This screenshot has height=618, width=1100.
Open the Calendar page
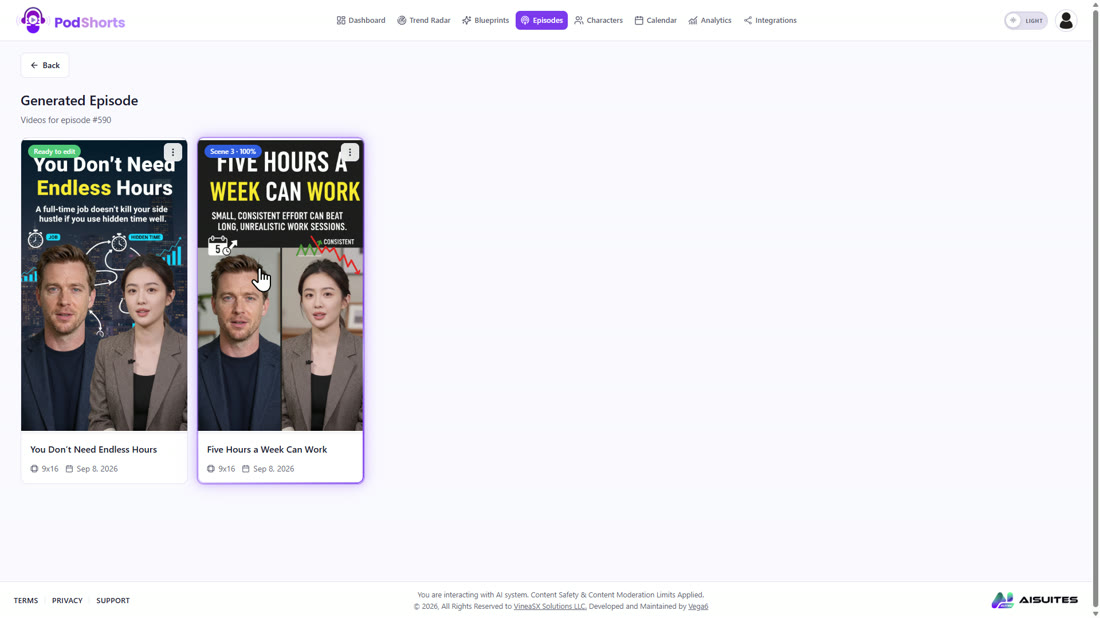click(x=656, y=20)
